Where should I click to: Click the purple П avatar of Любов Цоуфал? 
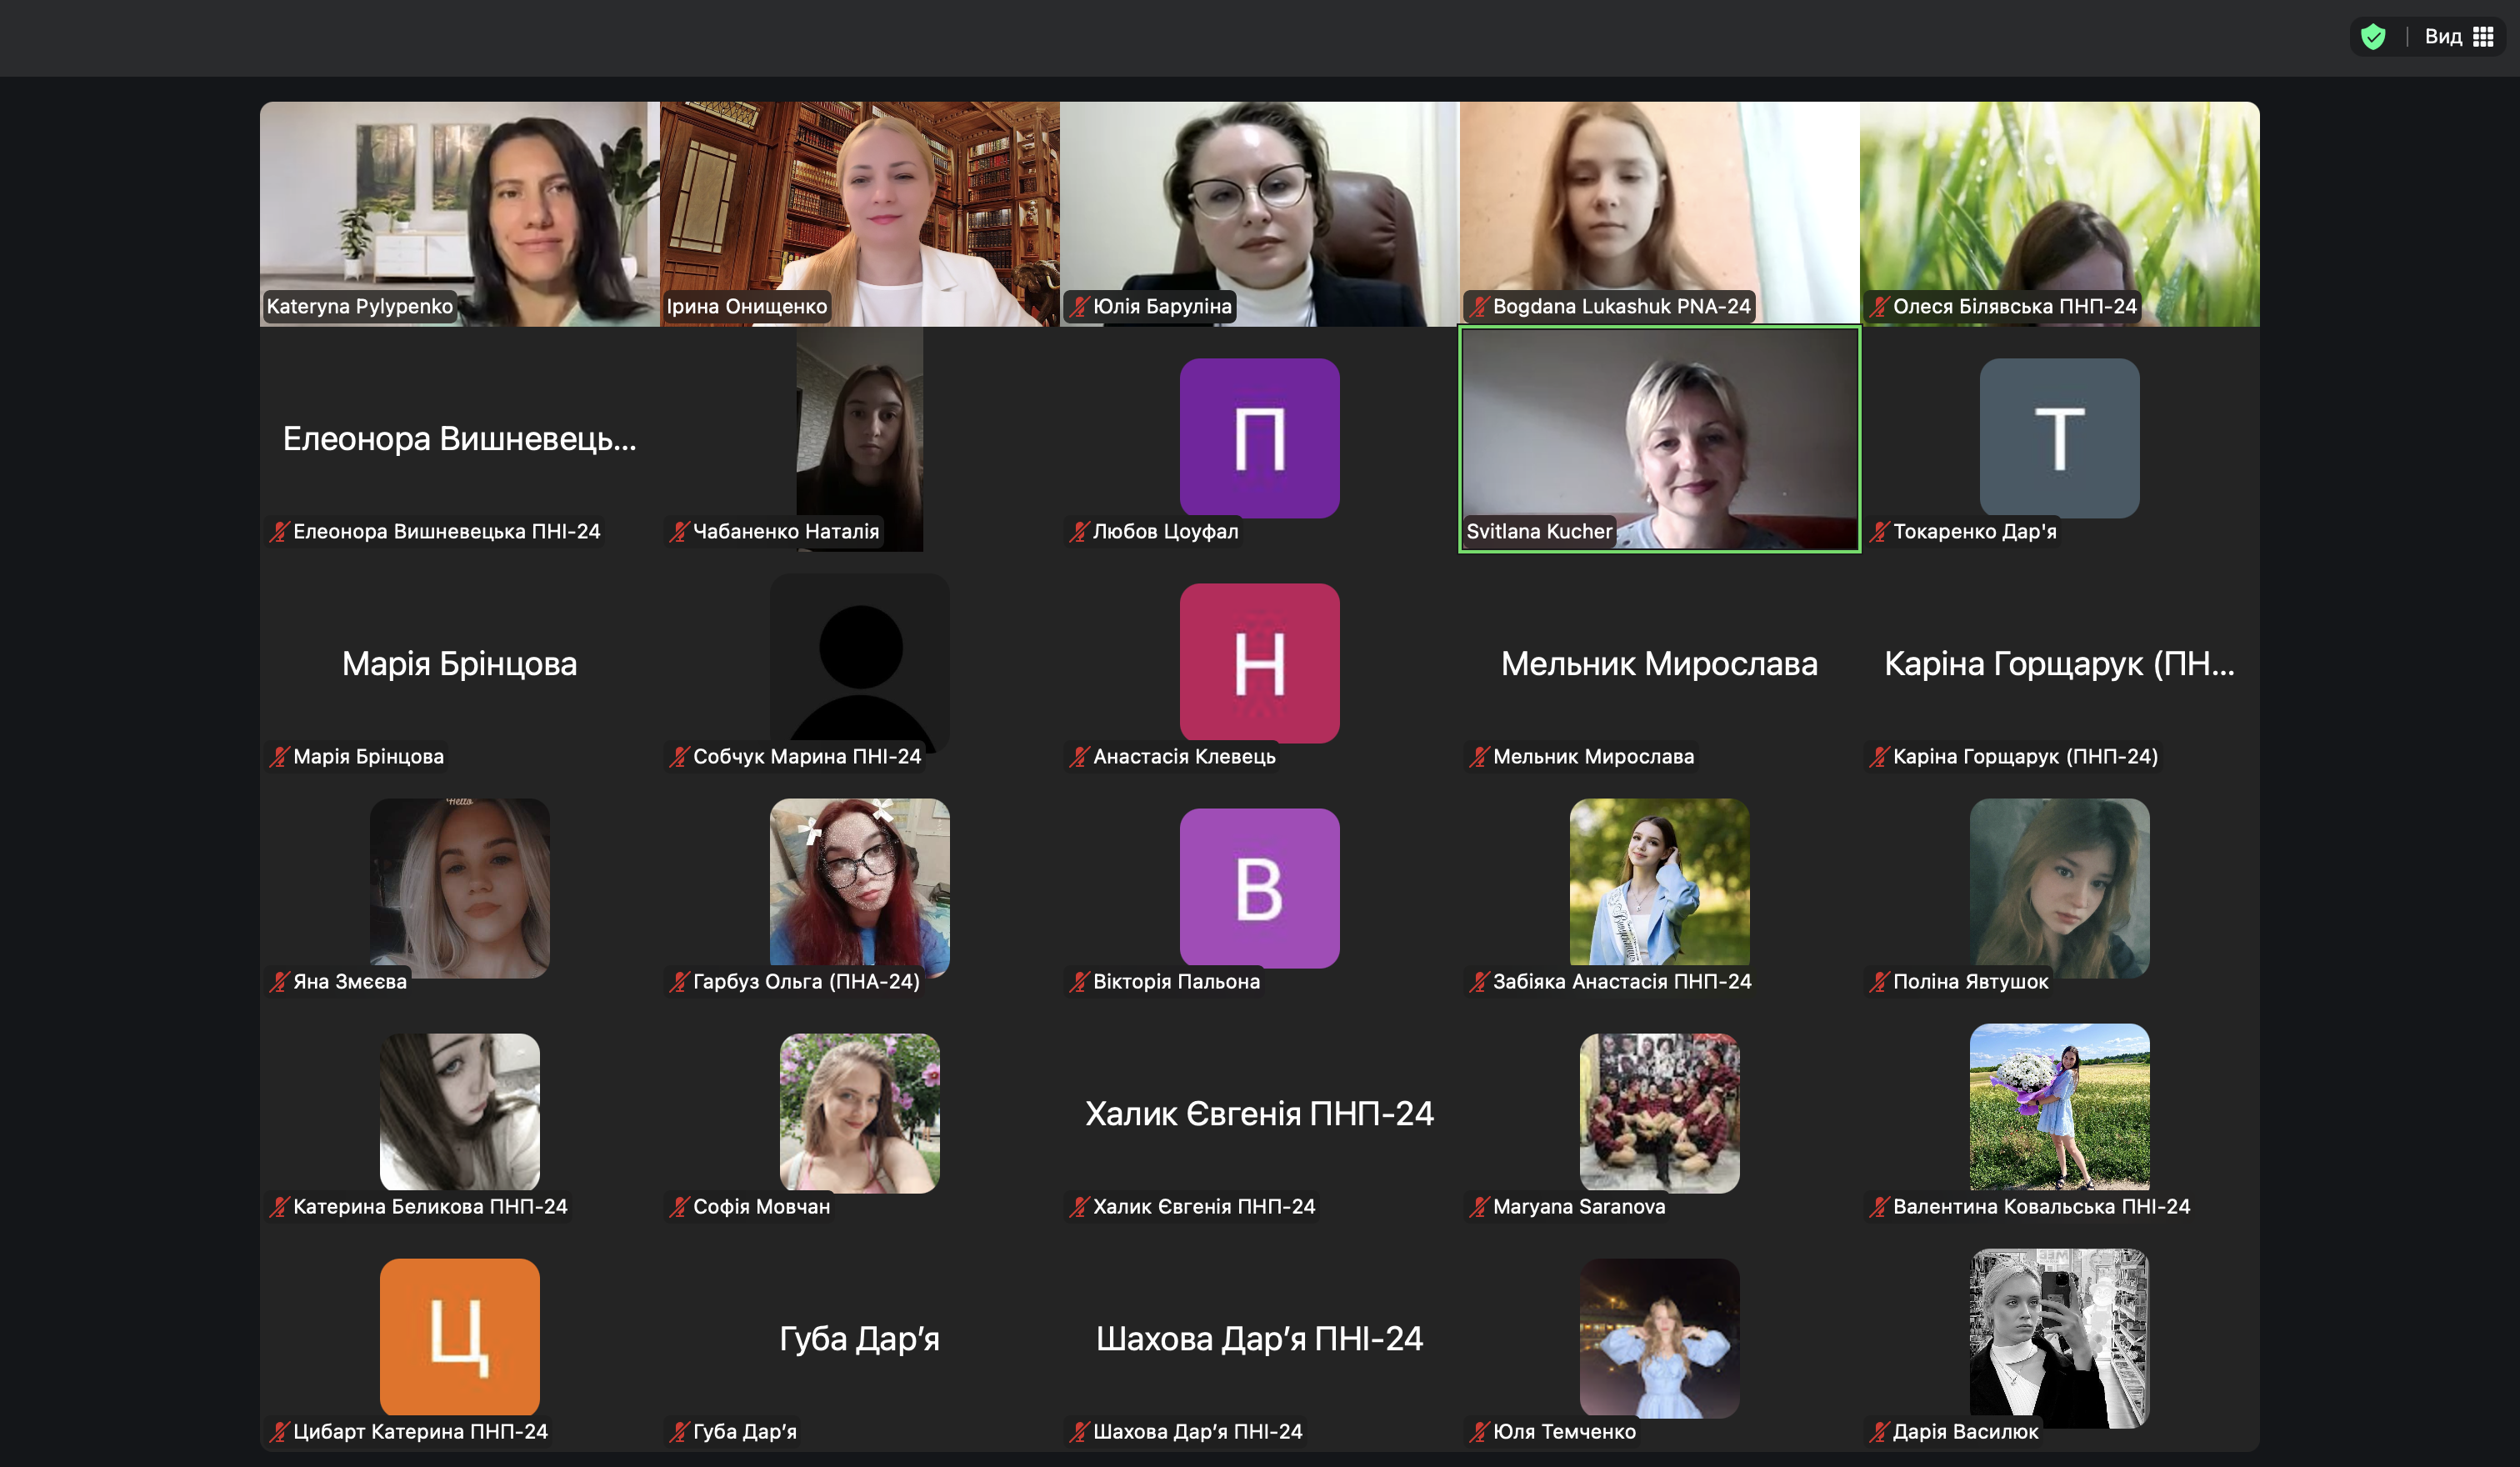(1259, 438)
